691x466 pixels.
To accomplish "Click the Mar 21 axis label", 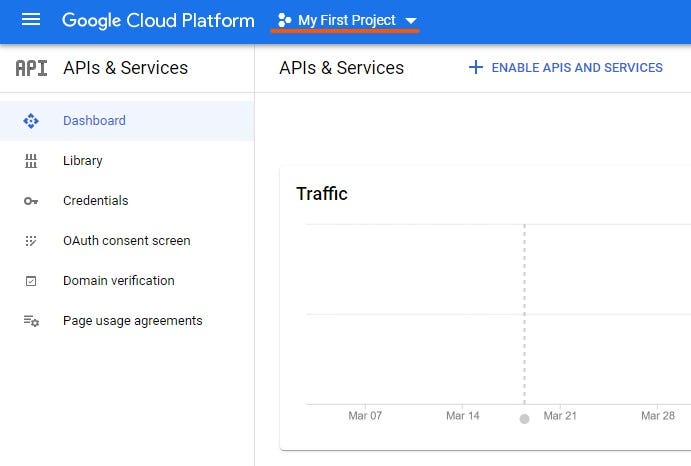I will point(560,416).
